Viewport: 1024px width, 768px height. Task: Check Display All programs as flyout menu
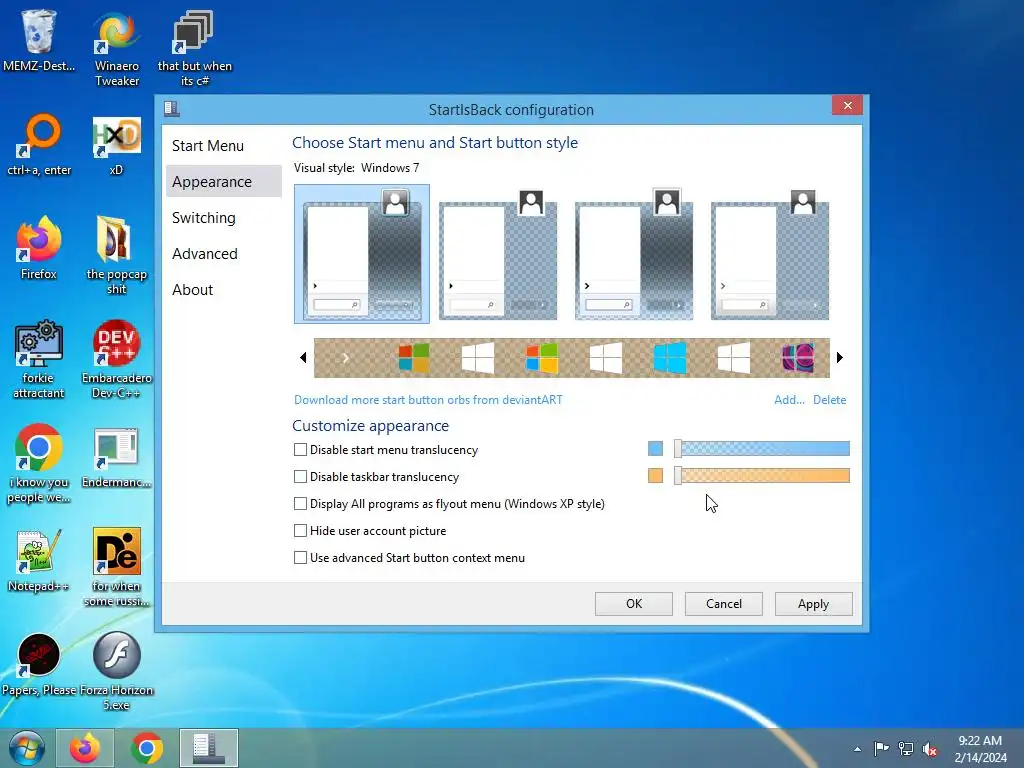(300, 504)
